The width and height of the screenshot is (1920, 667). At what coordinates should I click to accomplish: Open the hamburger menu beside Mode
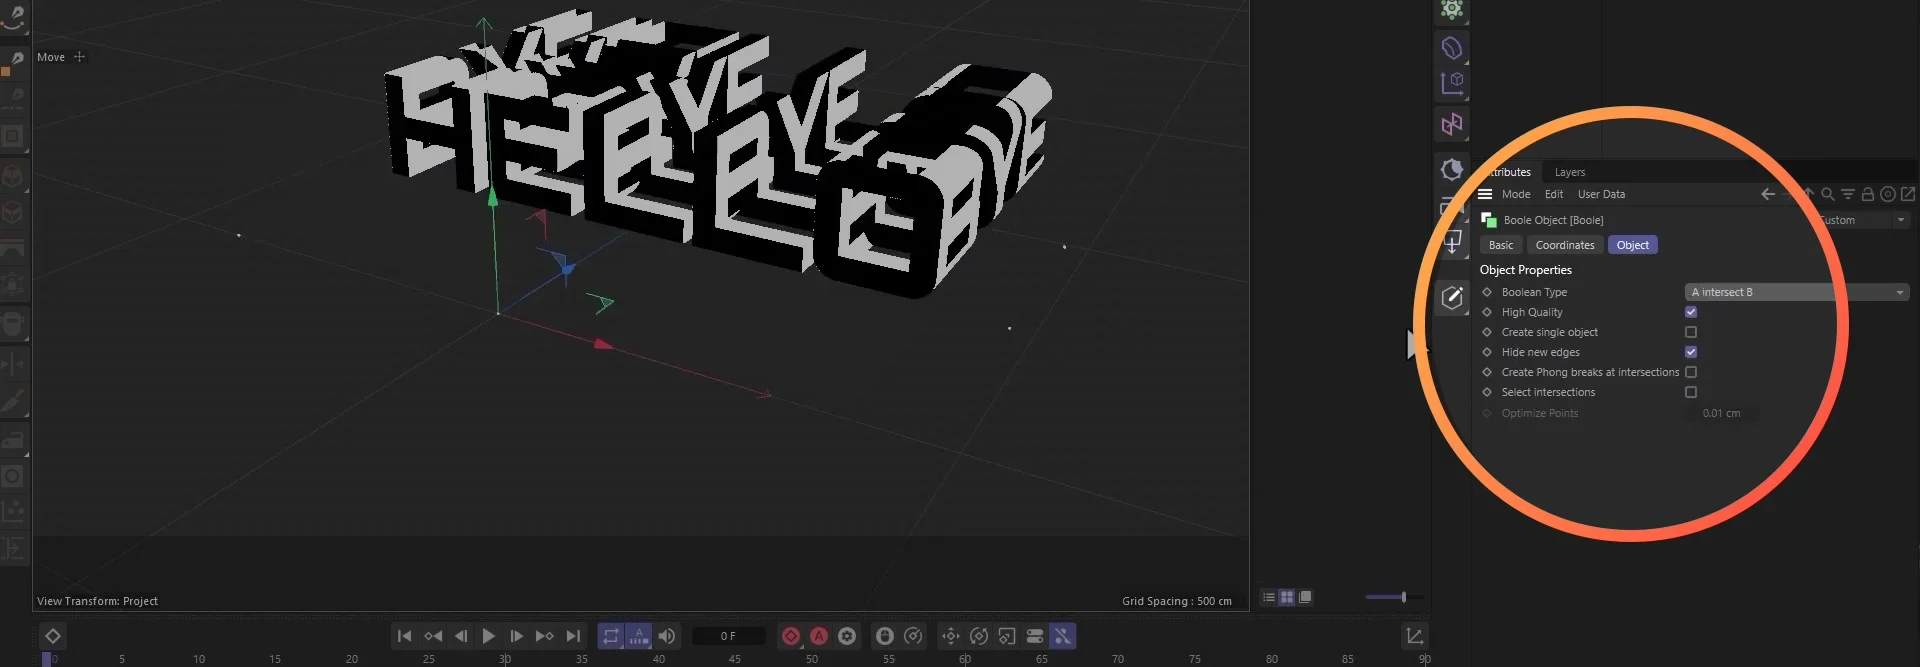(x=1485, y=194)
